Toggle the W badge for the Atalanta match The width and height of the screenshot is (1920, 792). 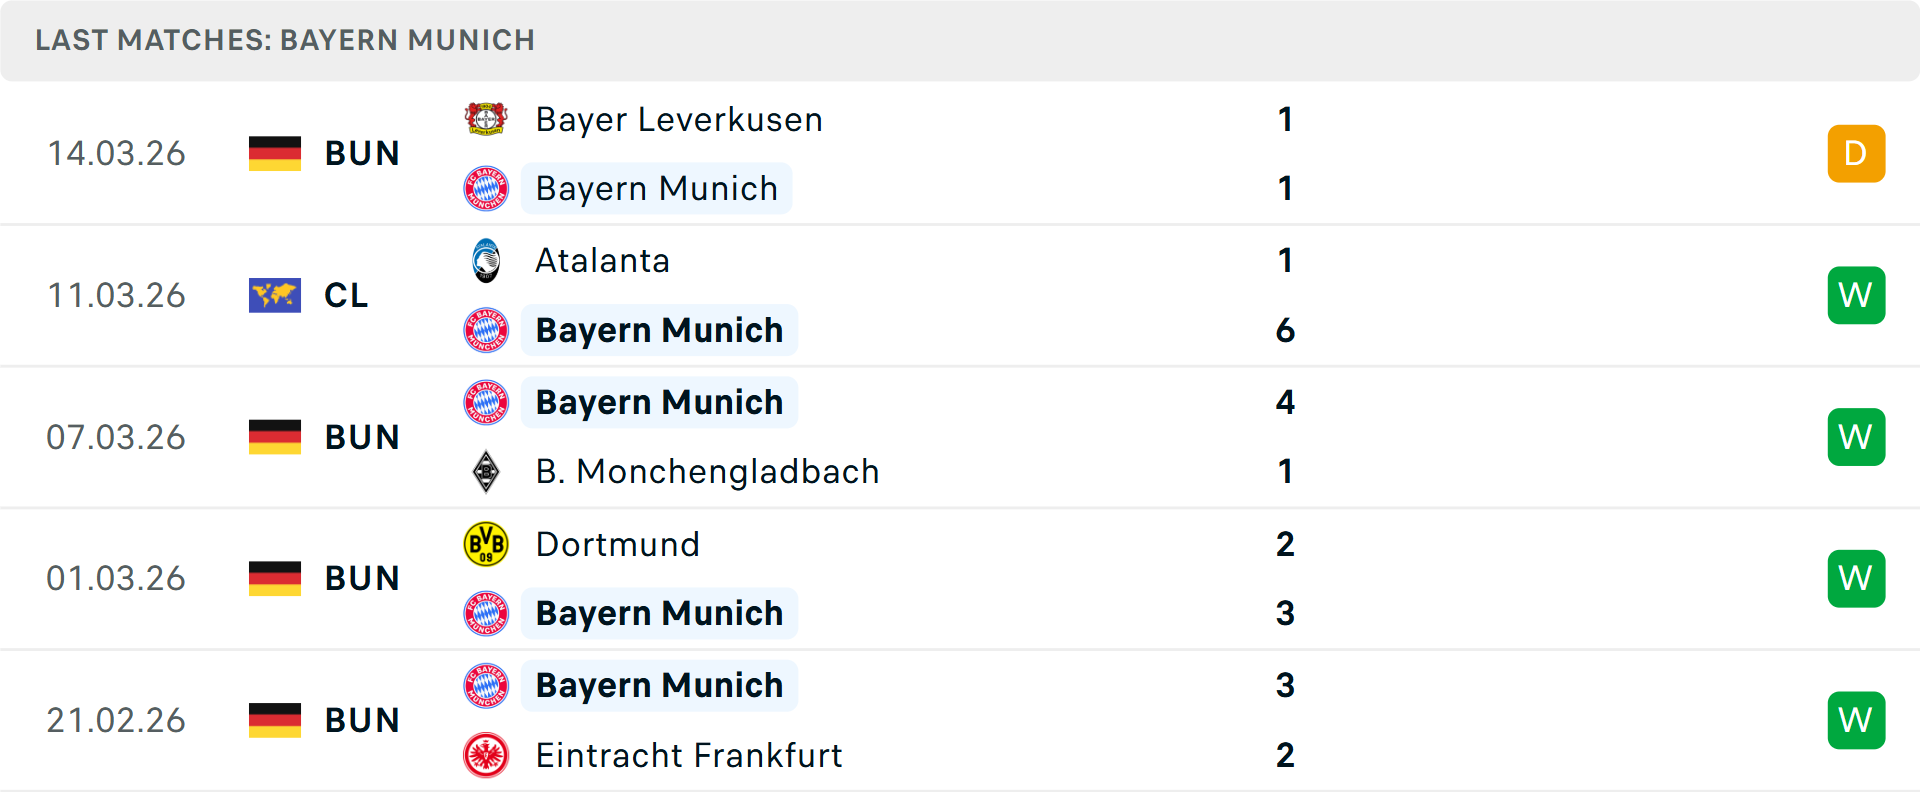point(1856,295)
